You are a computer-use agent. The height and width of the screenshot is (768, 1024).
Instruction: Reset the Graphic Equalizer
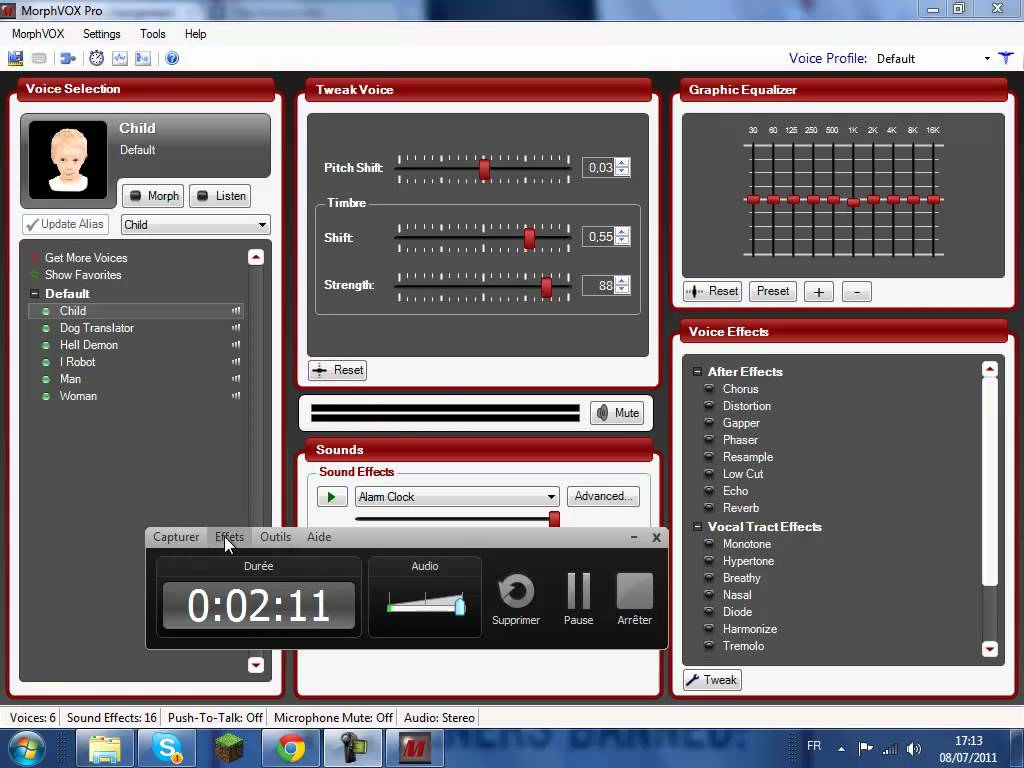pos(712,291)
